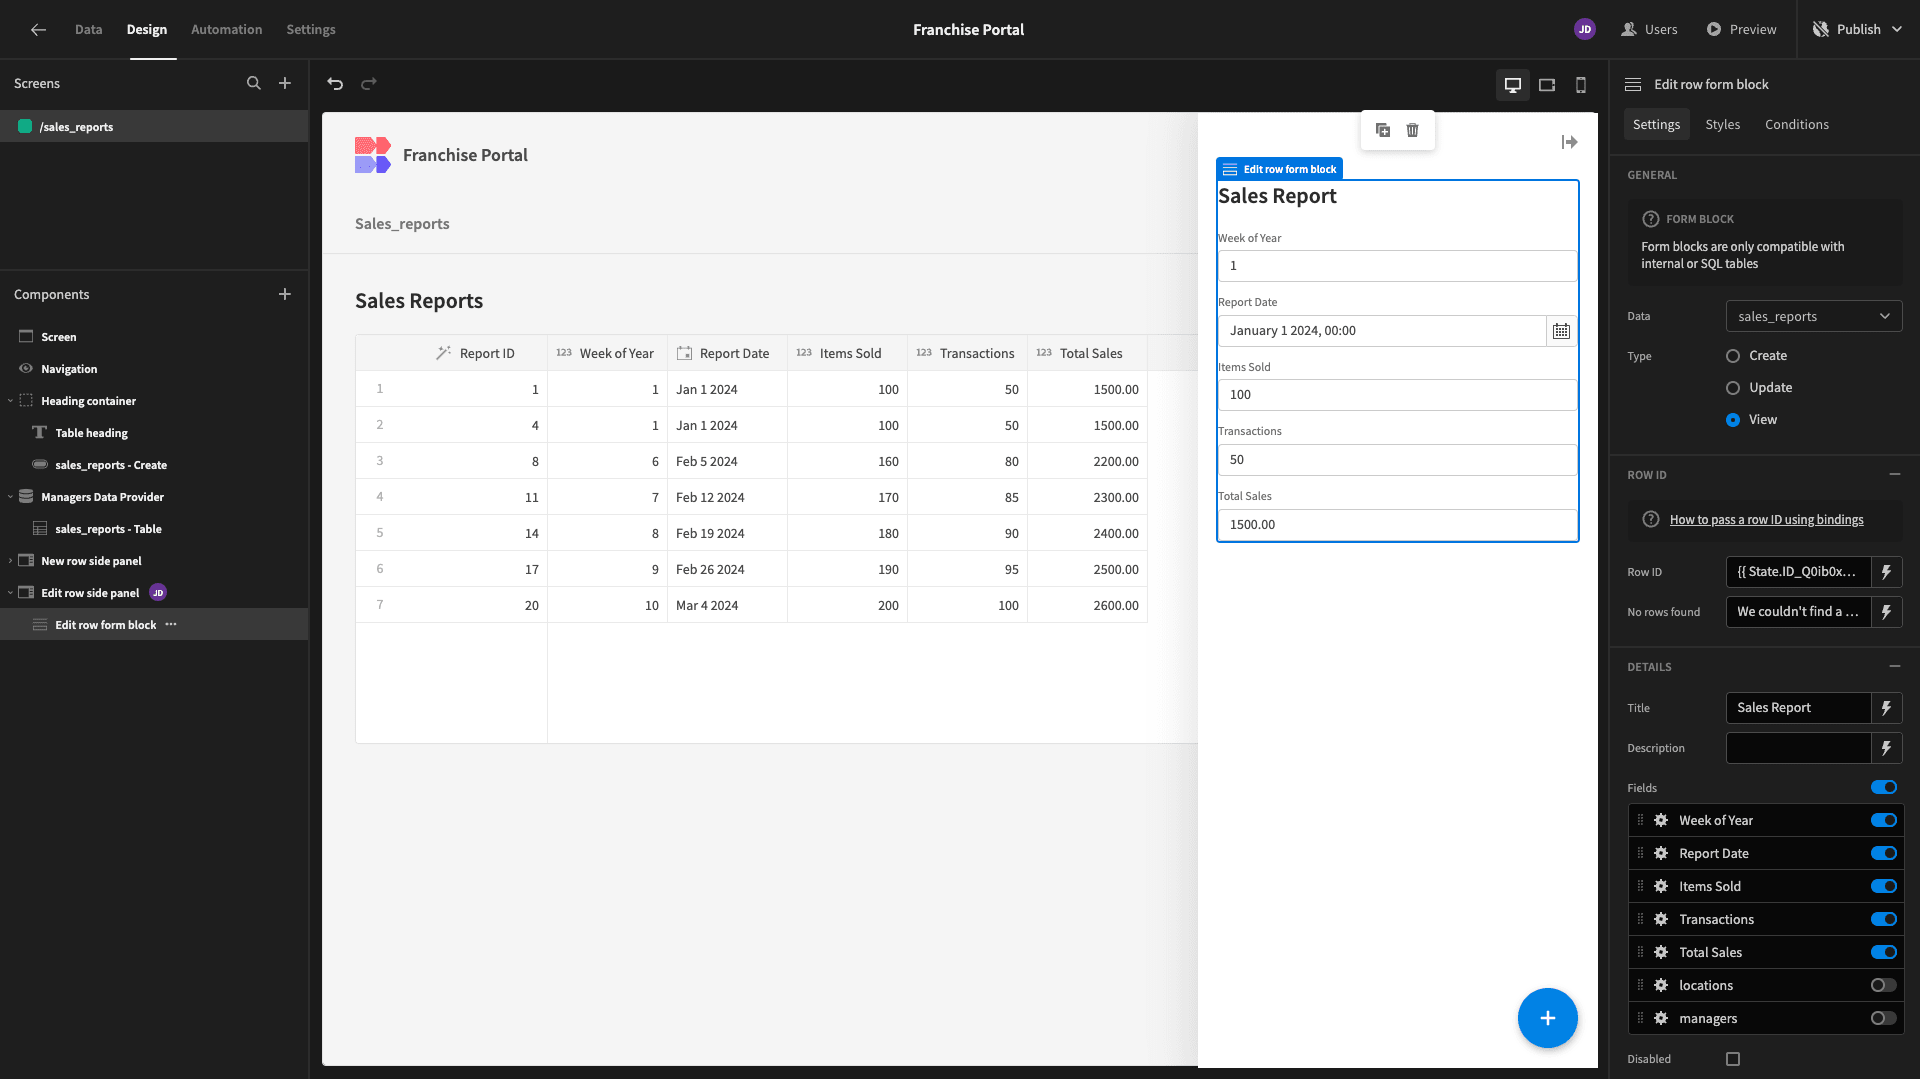
Task: Open How to pass a row ID link
Action: (x=1766, y=520)
